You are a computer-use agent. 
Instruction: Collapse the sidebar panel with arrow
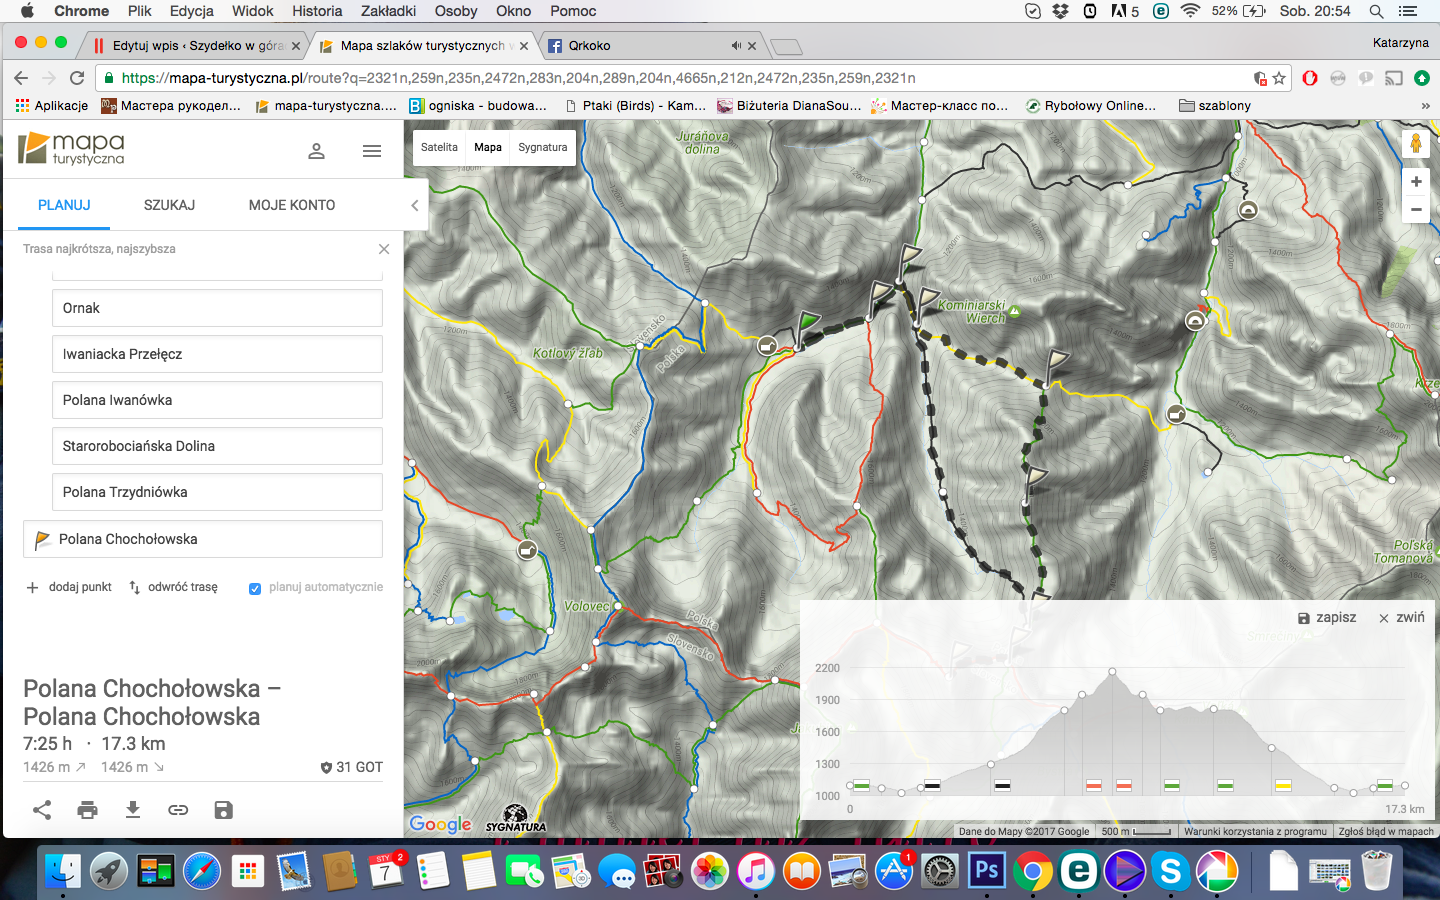point(415,205)
